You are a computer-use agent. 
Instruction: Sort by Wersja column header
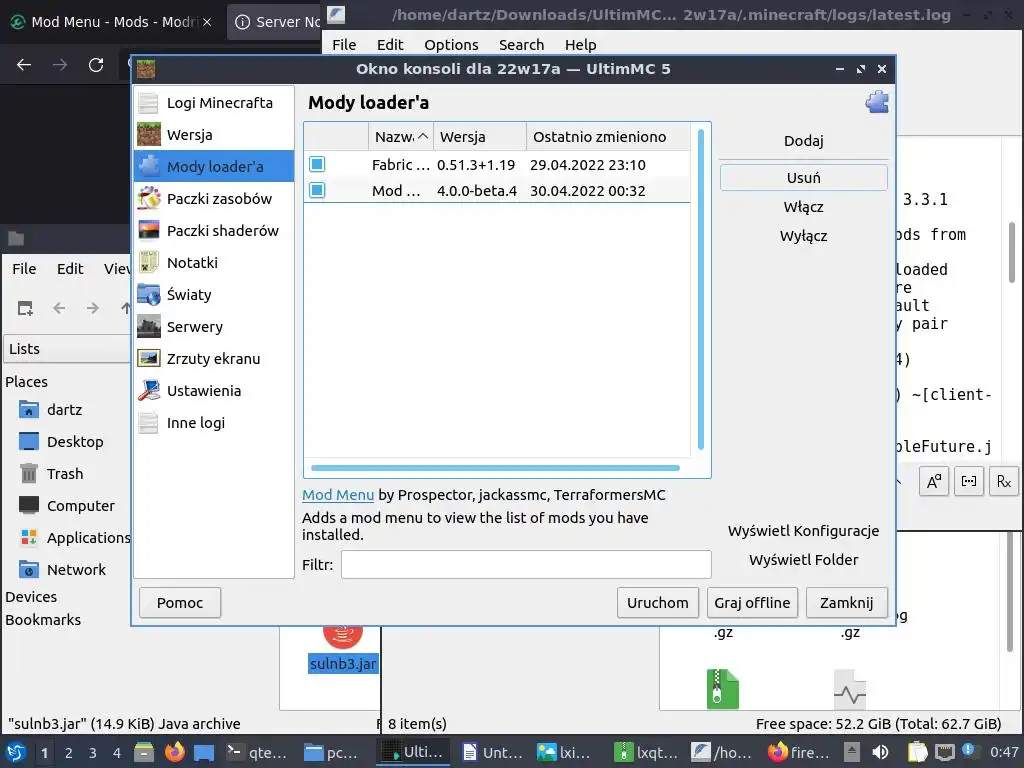[480, 136]
